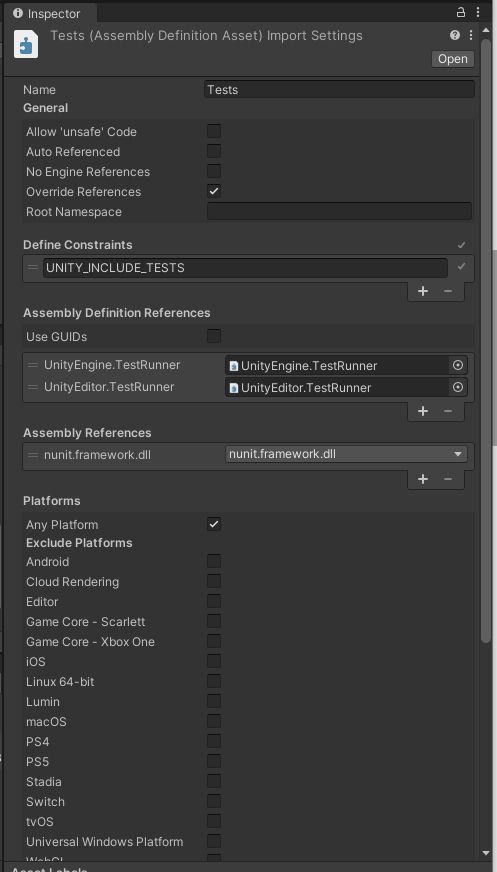This screenshot has height=872, width=497.
Task: Add an Assembly Definition Reference with plus
Action: point(423,411)
